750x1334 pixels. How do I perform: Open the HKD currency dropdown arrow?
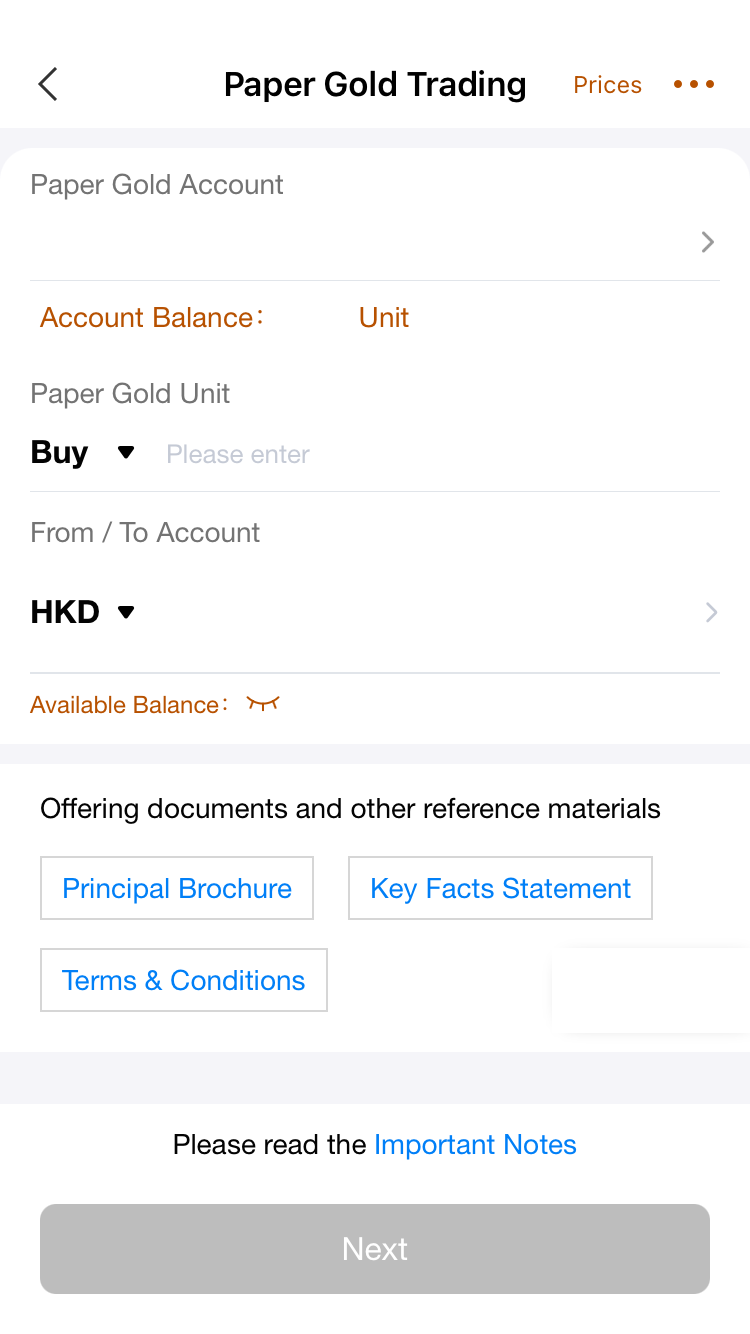coord(126,612)
